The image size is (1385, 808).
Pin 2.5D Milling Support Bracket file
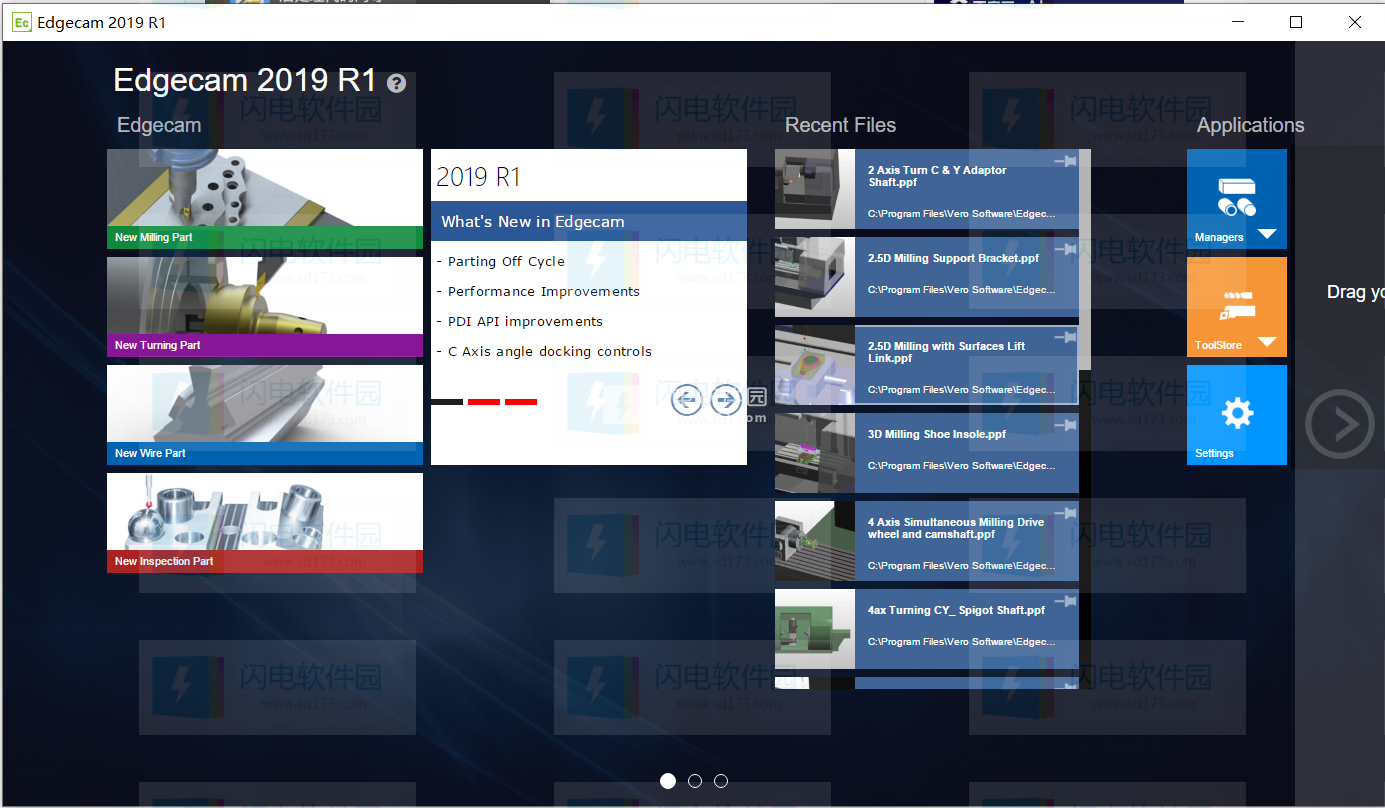tap(1065, 248)
